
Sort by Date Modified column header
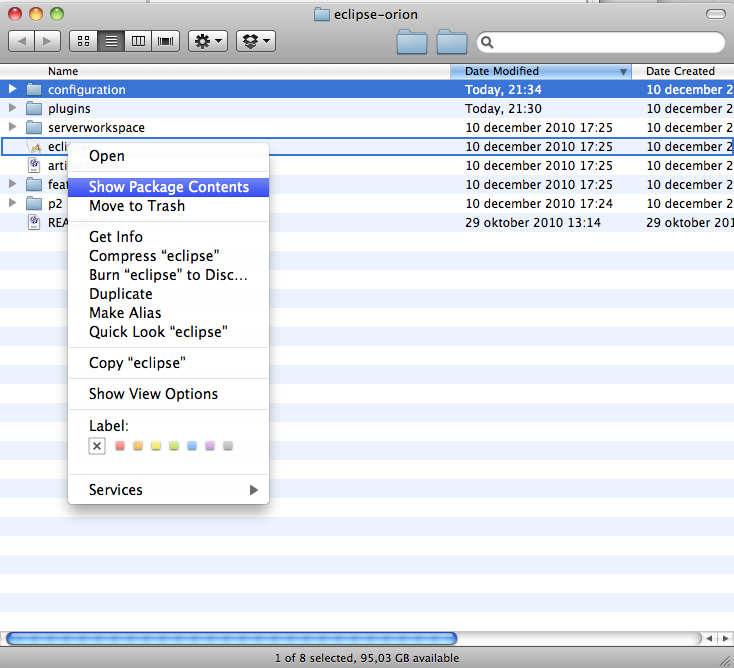[541, 71]
